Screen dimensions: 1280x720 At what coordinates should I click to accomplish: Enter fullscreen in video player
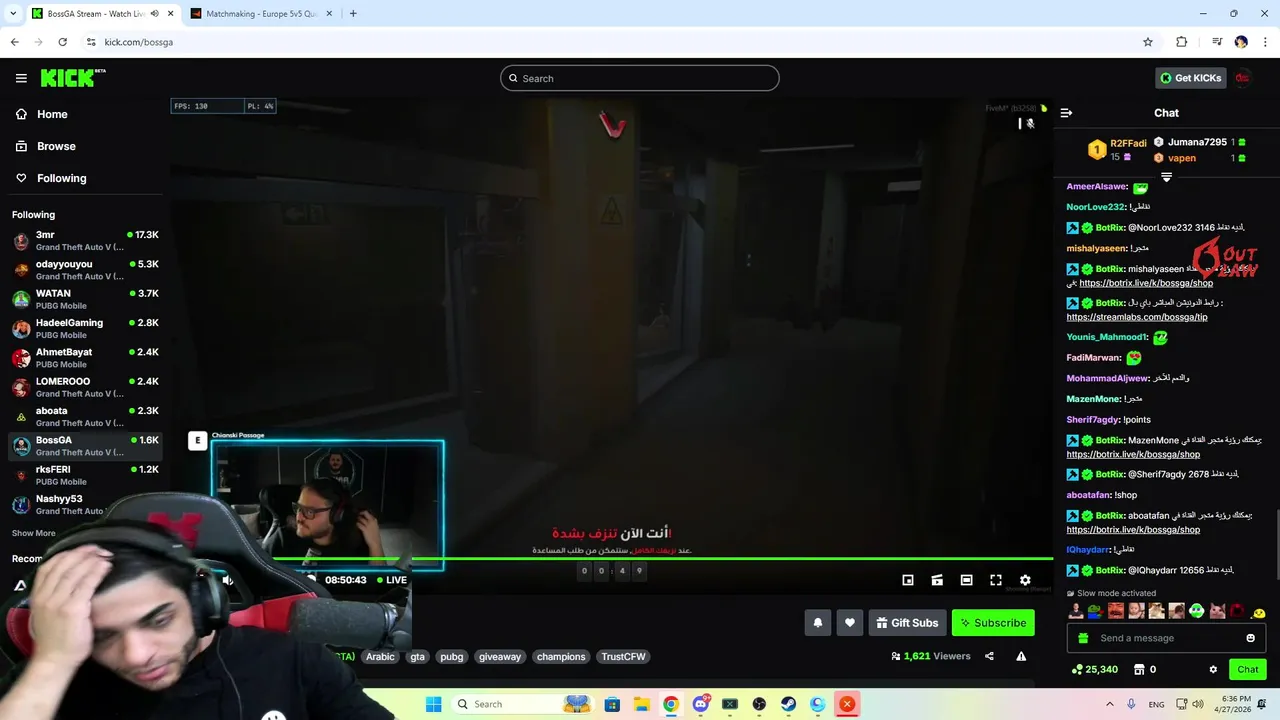coord(996,580)
